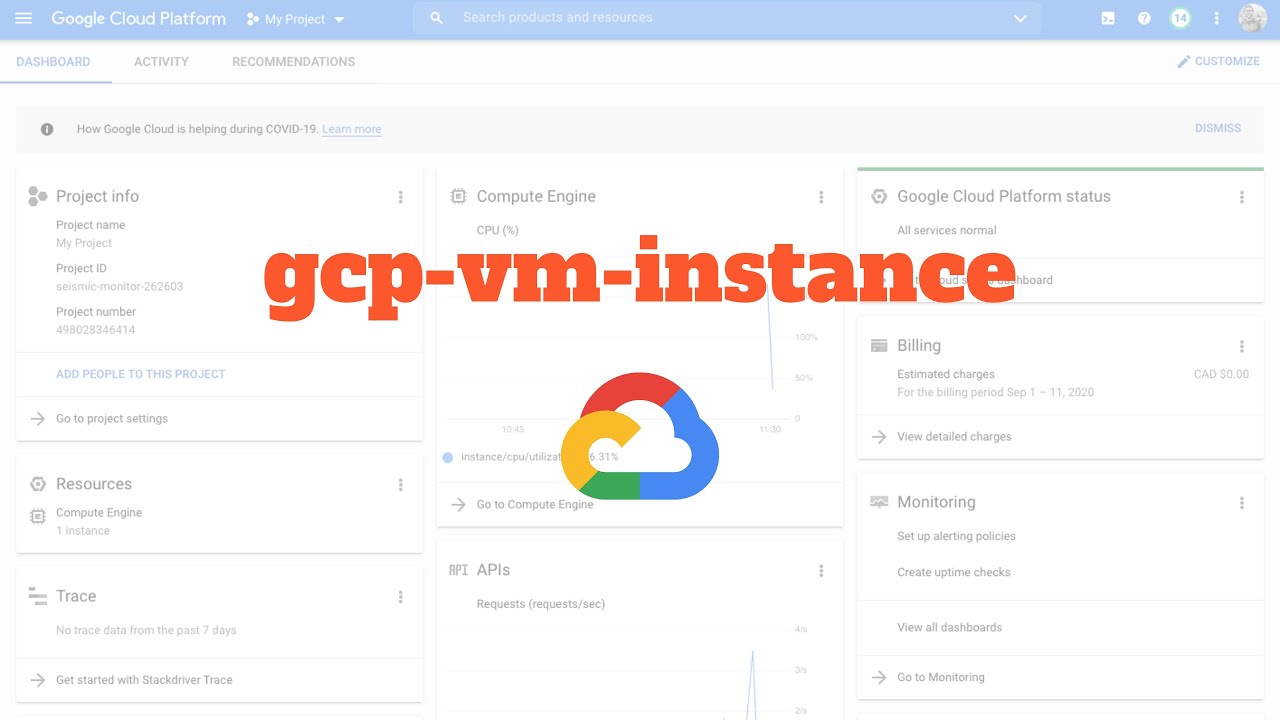Open the hamburger navigation menu
The image size is (1280, 720).
23,18
